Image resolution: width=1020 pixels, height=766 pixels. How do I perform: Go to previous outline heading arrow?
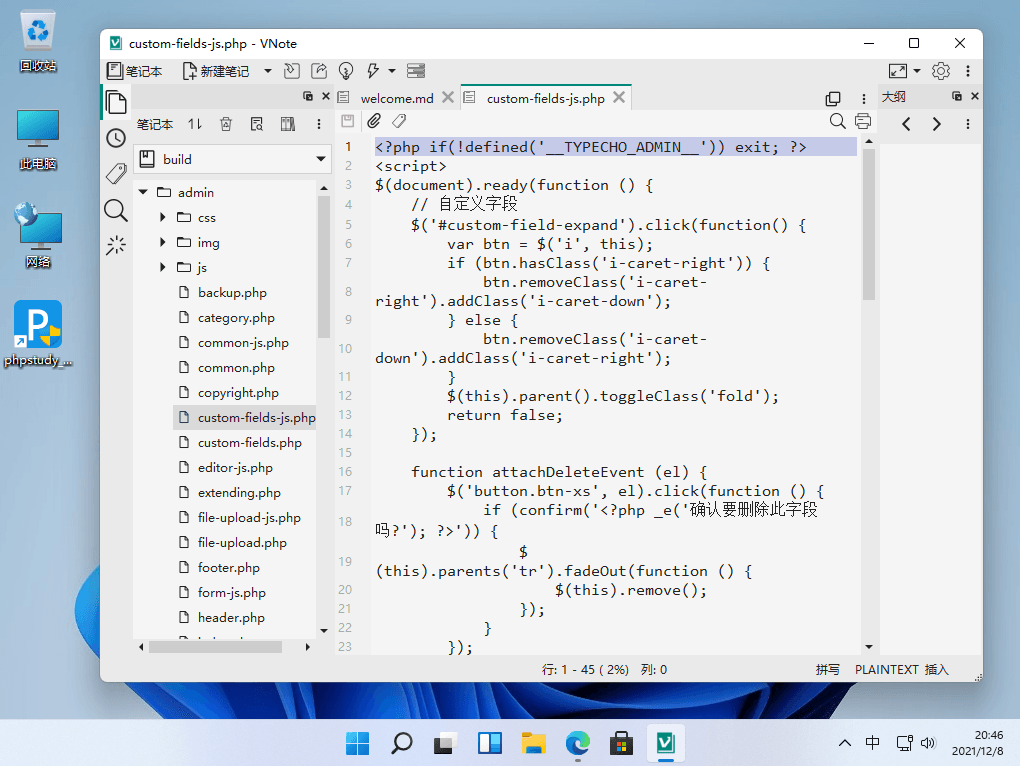(906, 124)
